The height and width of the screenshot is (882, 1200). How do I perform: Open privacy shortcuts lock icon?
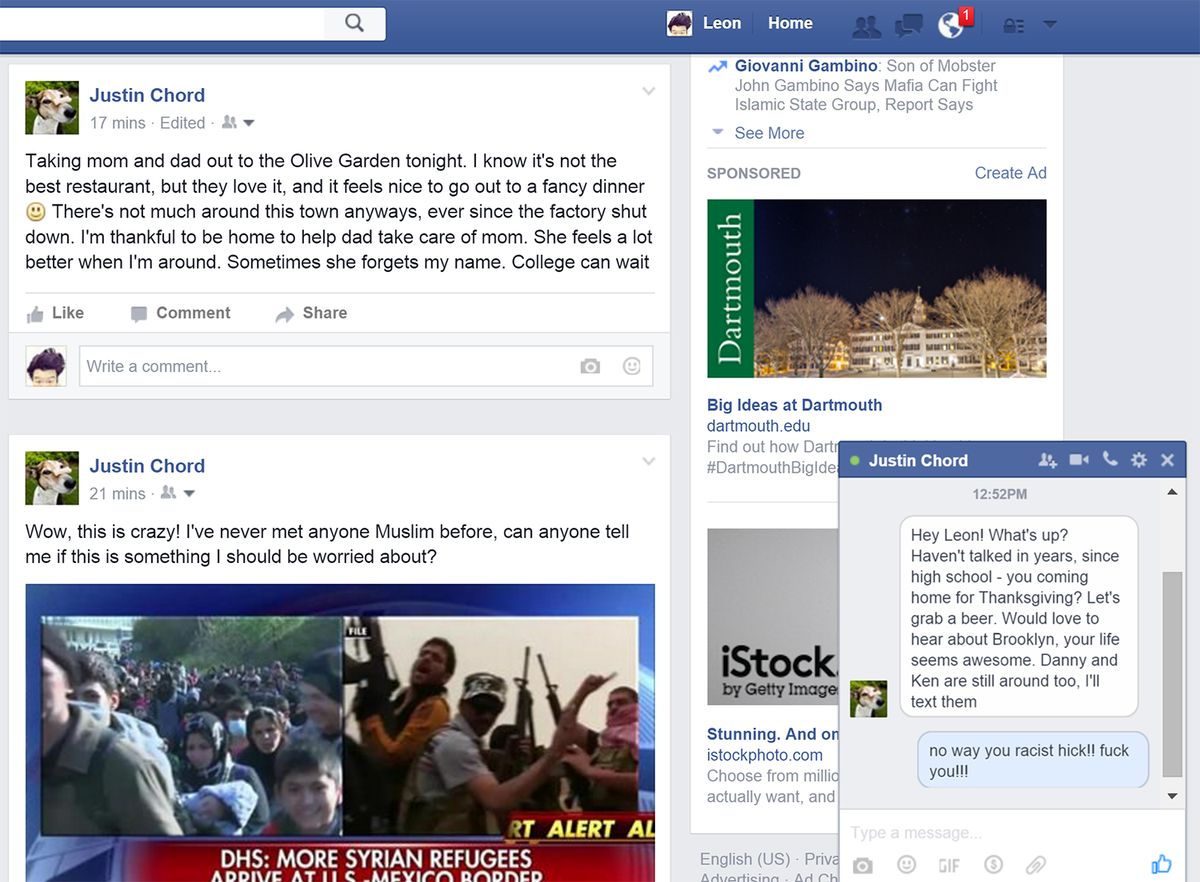point(1013,26)
